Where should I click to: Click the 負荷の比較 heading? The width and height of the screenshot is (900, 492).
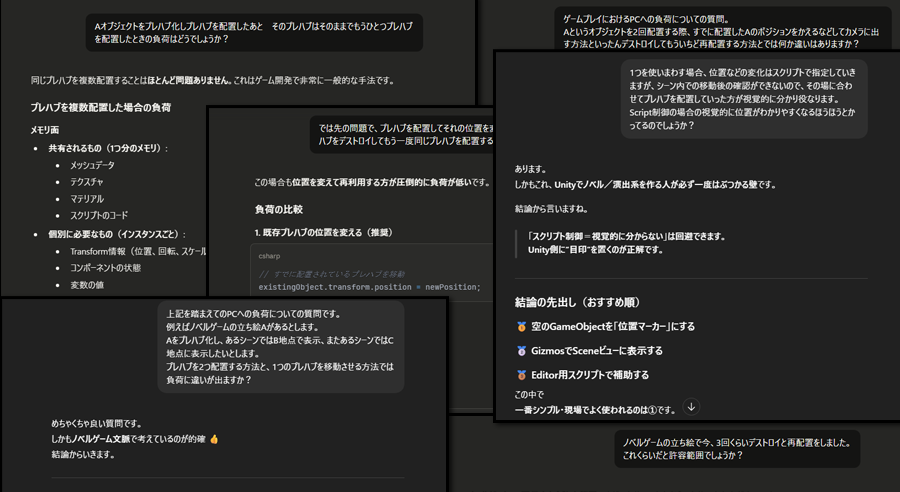pyautogui.click(x=279, y=209)
